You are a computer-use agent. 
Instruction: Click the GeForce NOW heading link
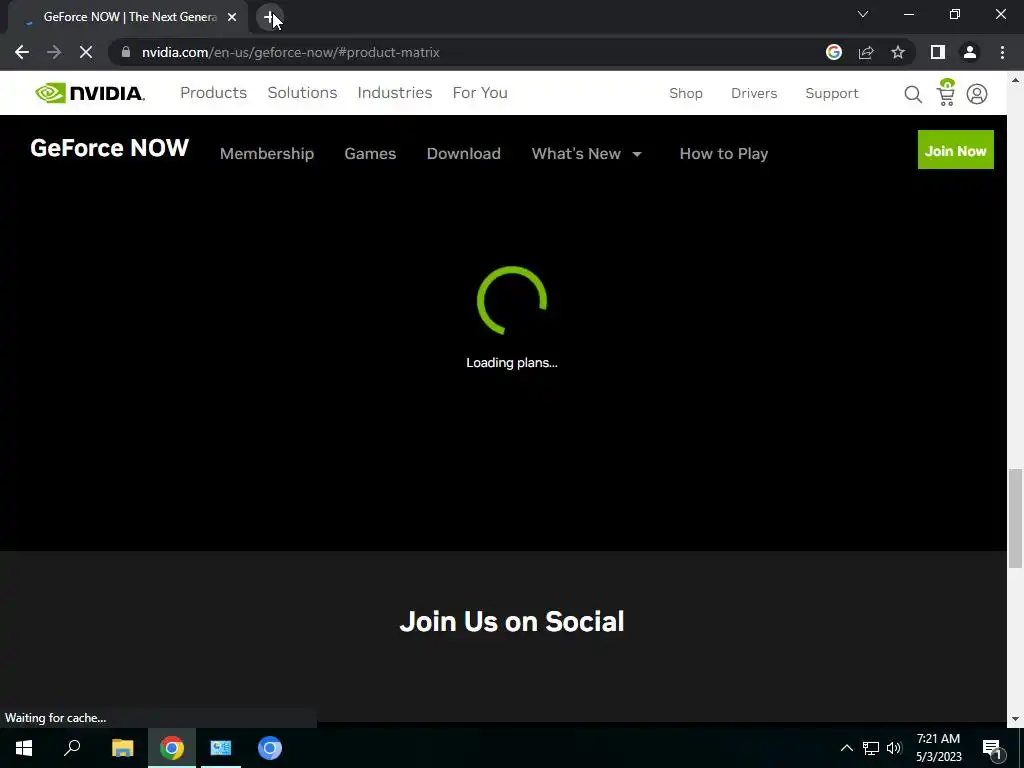pos(110,148)
